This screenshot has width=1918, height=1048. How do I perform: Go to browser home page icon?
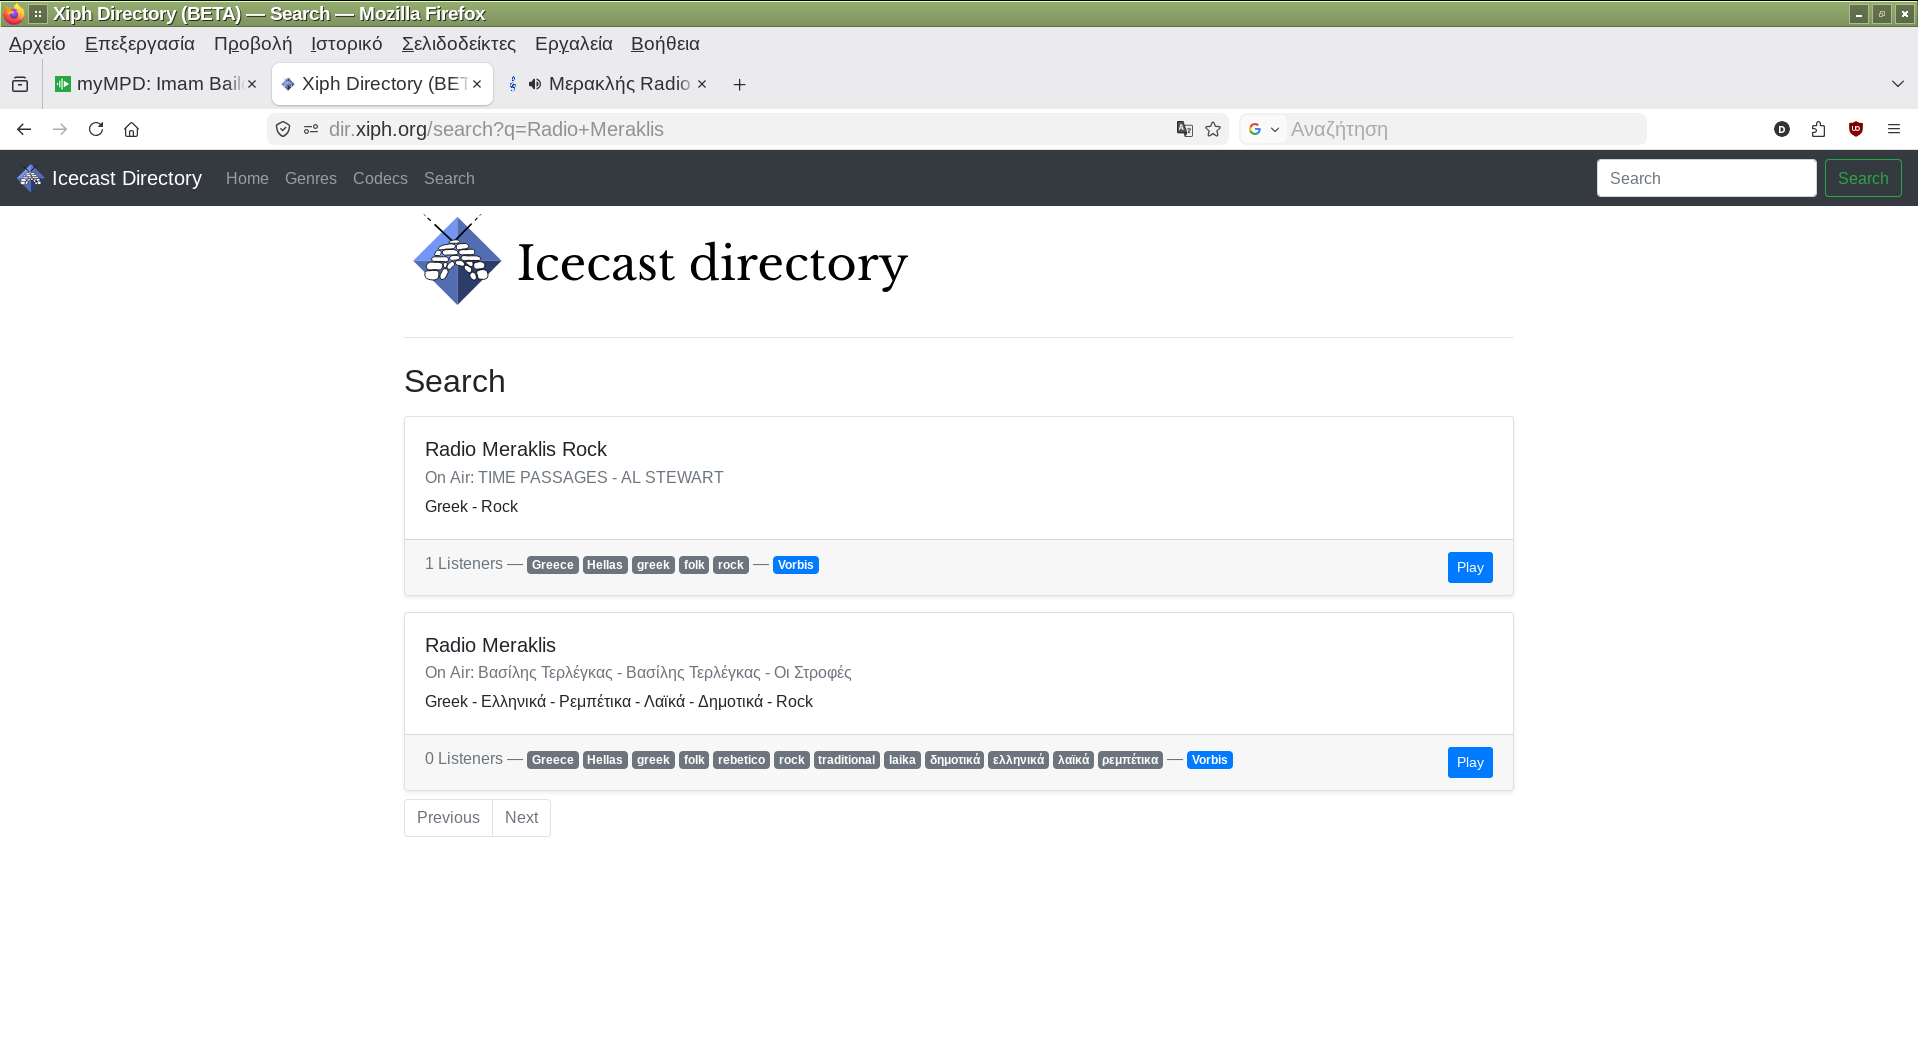click(131, 129)
